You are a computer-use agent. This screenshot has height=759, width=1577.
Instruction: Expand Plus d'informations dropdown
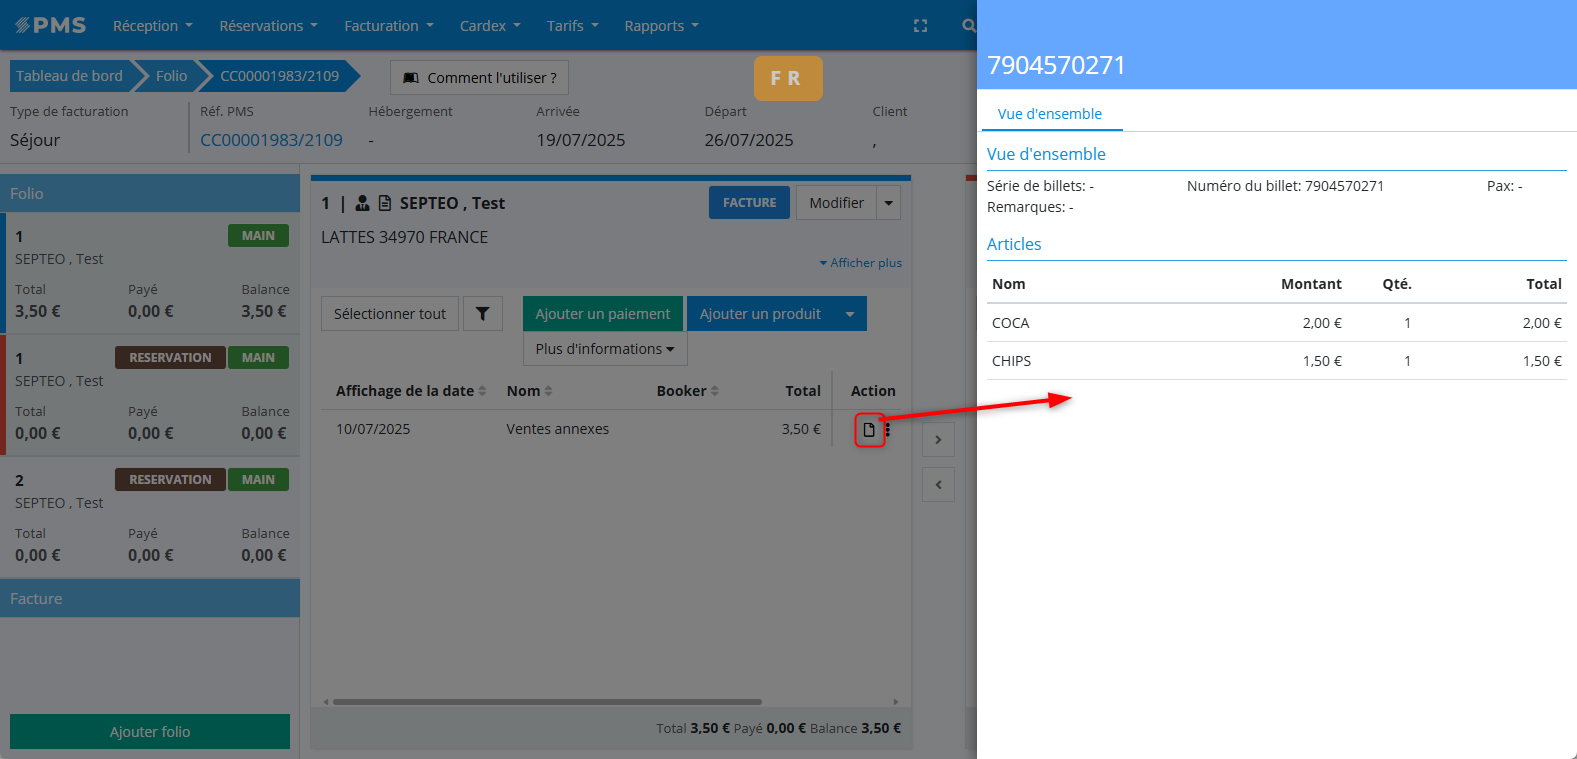coord(604,349)
